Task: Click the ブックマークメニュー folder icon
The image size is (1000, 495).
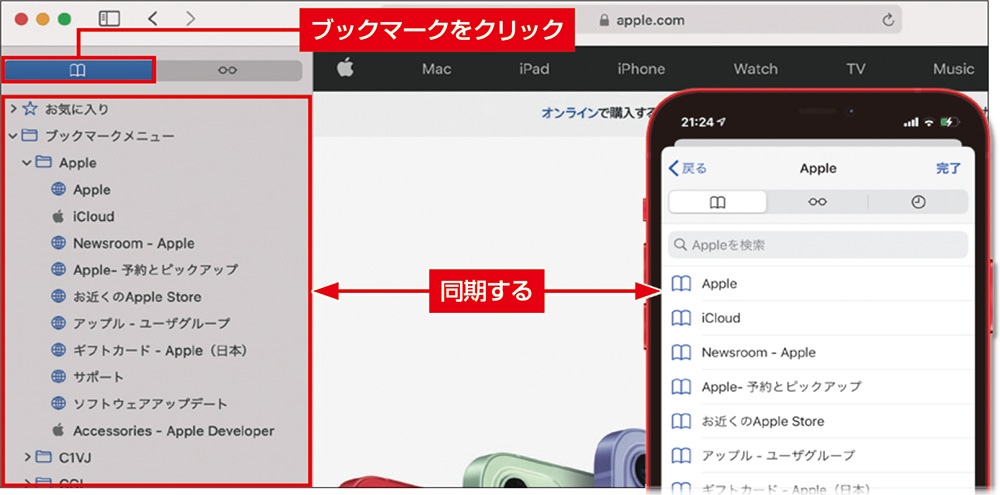Action: (x=29, y=135)
